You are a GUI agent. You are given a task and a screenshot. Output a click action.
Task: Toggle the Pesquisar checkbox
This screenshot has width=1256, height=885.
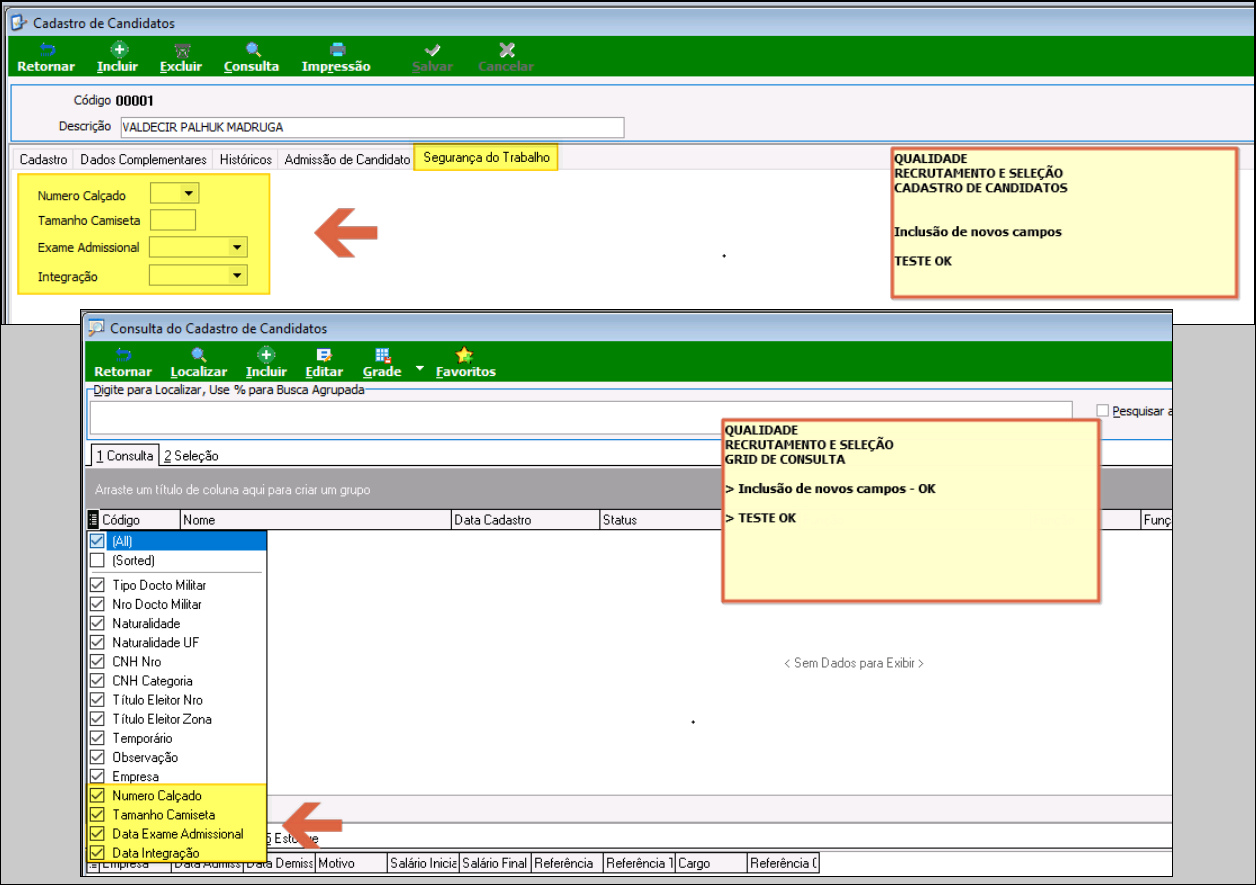click(1102, 410)
